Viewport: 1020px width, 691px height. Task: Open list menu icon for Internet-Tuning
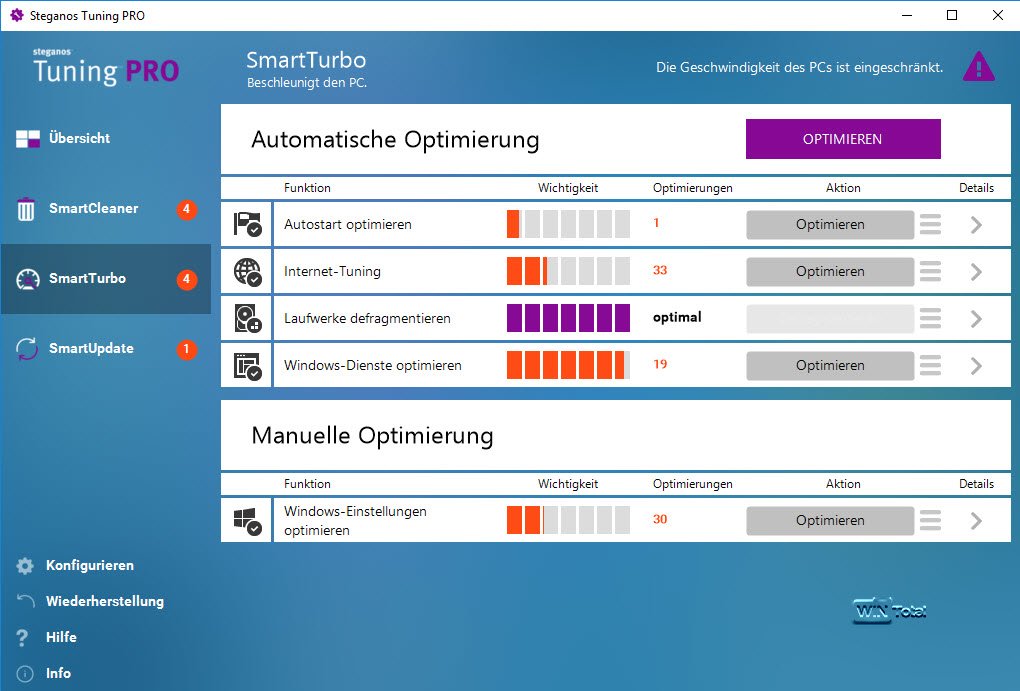[930, 271]
